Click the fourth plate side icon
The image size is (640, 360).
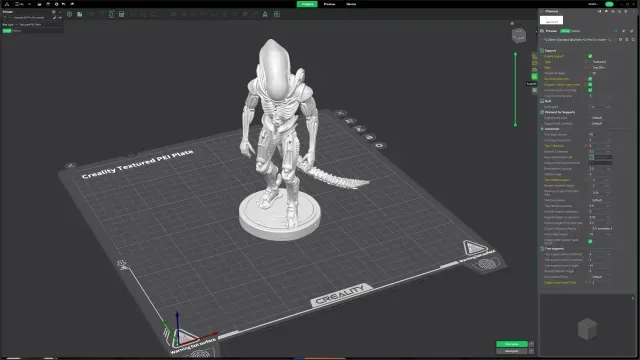pyautogui.click(x=369, y=137)
